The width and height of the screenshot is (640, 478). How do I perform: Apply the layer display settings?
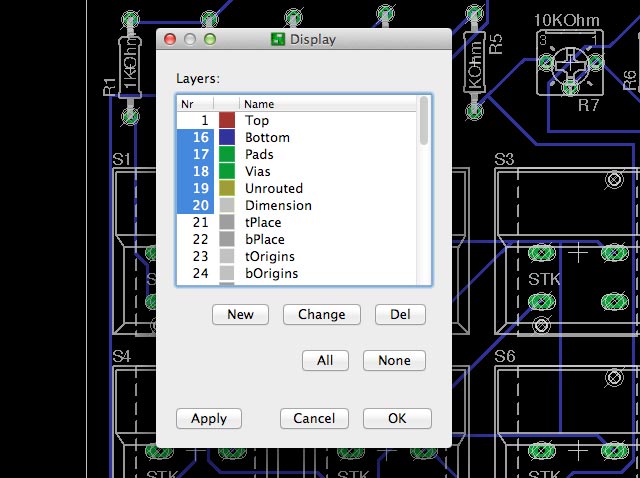click(x=209, y=419)
